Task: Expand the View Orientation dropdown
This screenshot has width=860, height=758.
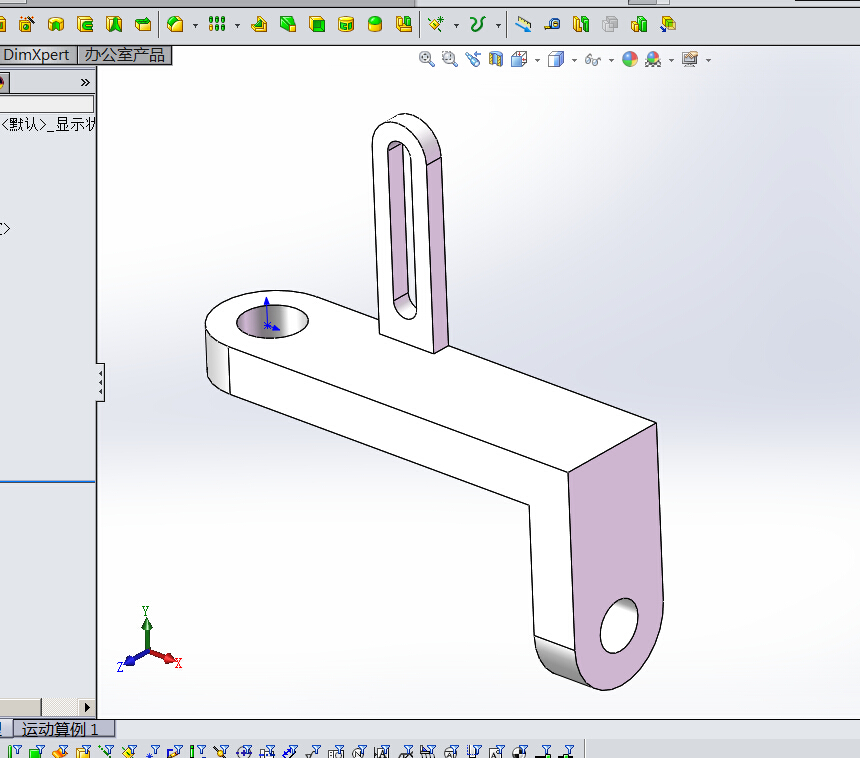Action: tap(538, 60)
